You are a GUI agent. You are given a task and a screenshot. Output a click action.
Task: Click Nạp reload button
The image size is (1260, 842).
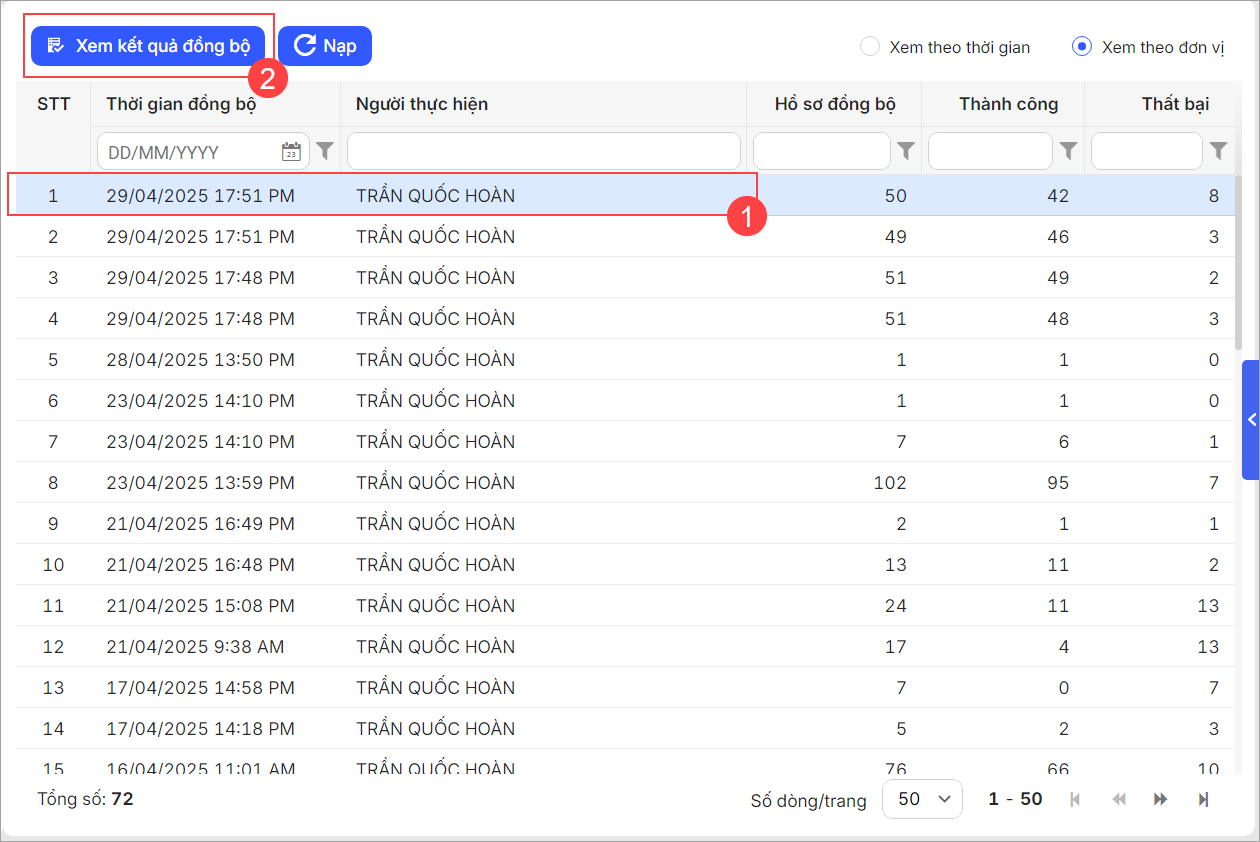pos(325,46)
